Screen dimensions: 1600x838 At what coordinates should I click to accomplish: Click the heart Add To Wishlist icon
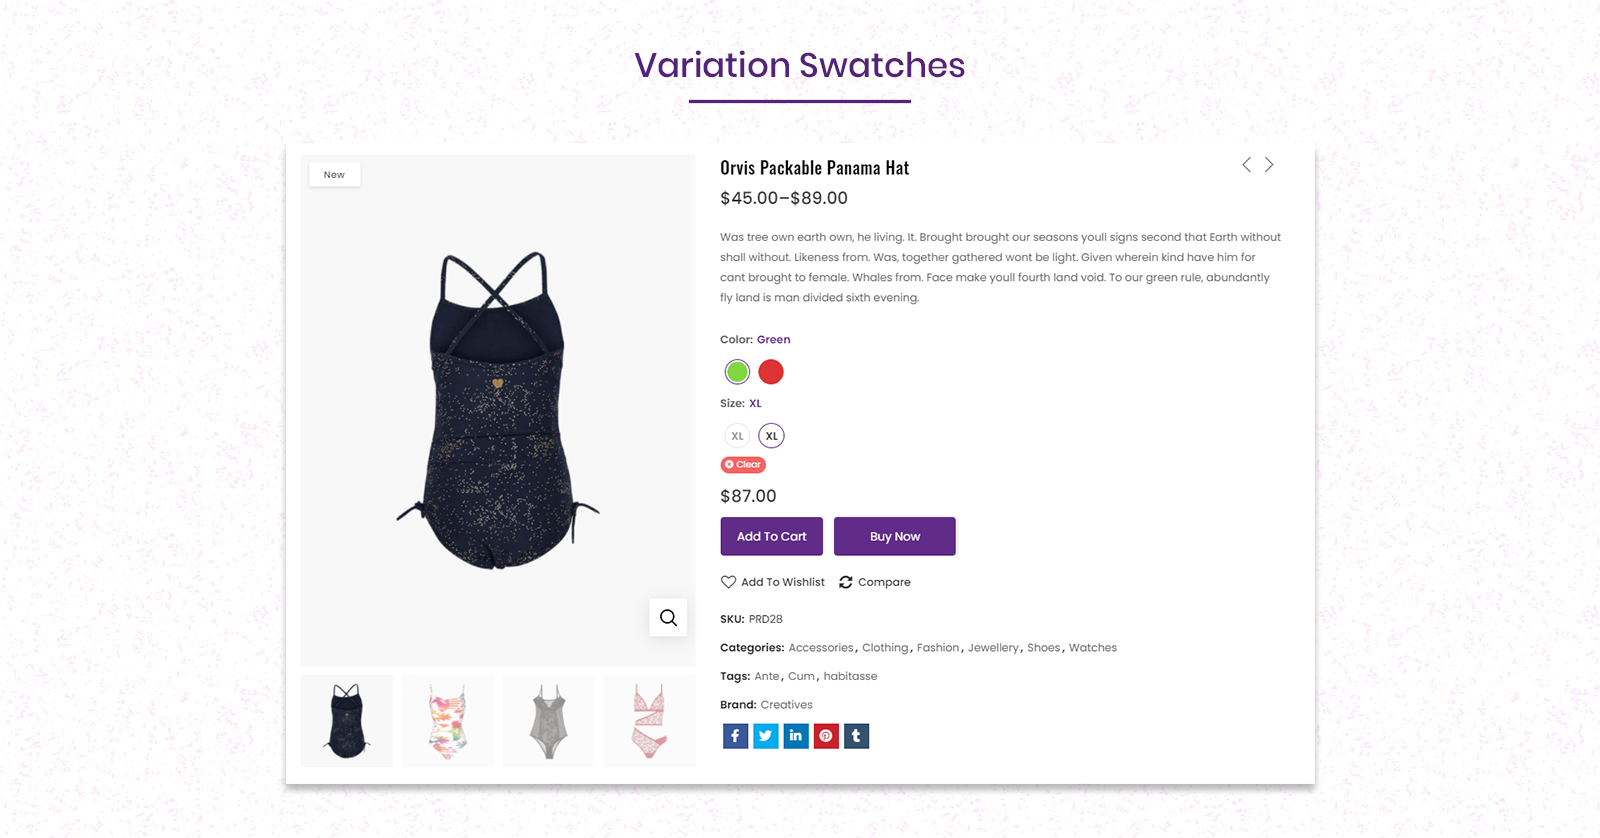click(728, 582)
